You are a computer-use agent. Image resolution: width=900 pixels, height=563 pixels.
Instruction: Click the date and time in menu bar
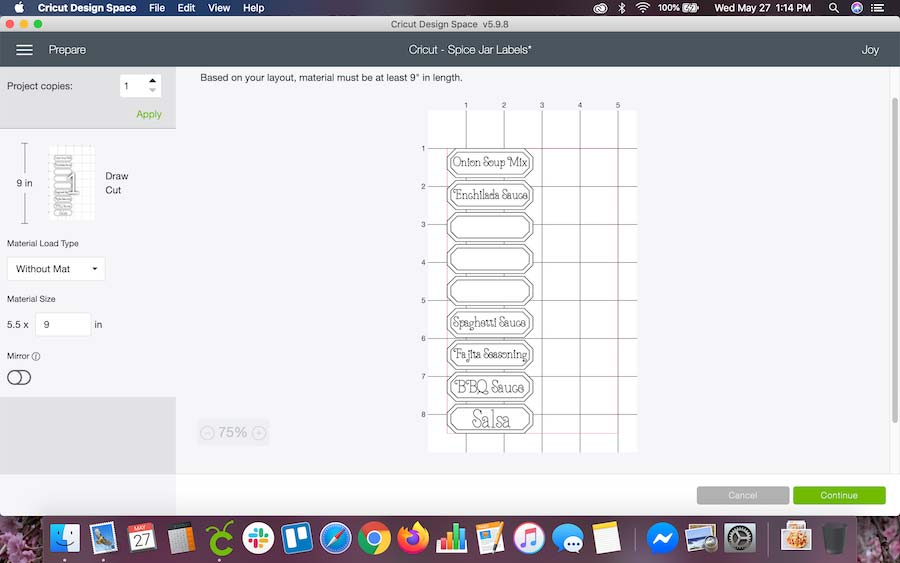point(762,7)
